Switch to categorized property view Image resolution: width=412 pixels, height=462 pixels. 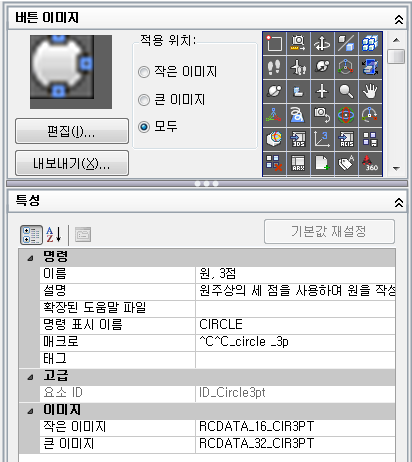tap(31, 235)
